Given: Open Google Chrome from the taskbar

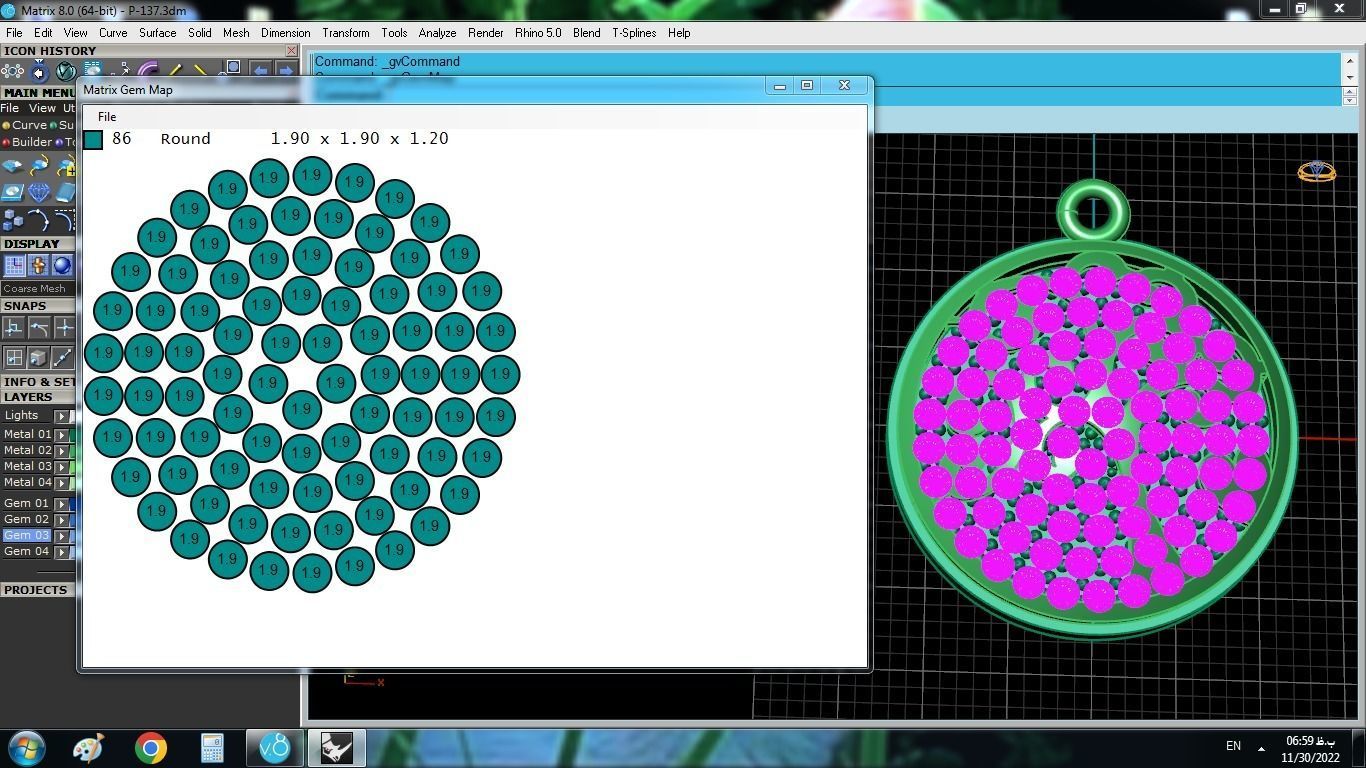Looking at the screenshot, I should click(x=150, y=748).
